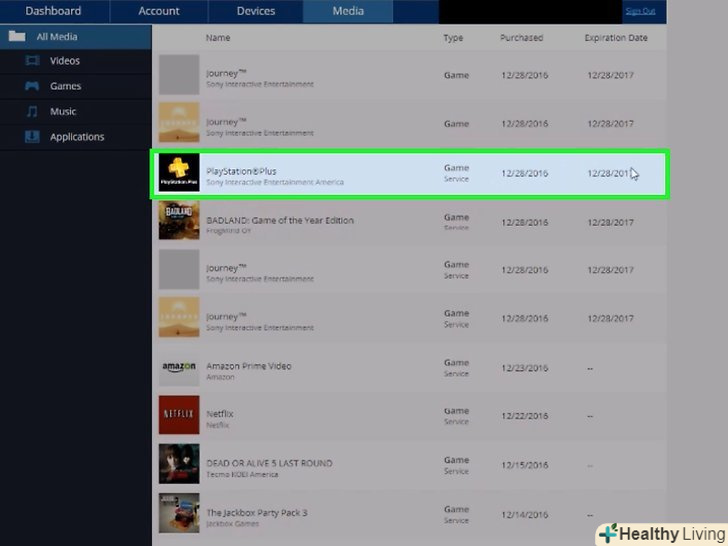
Task: Click the PlayStation Plus row's expiration date
Action: (609, 173)
